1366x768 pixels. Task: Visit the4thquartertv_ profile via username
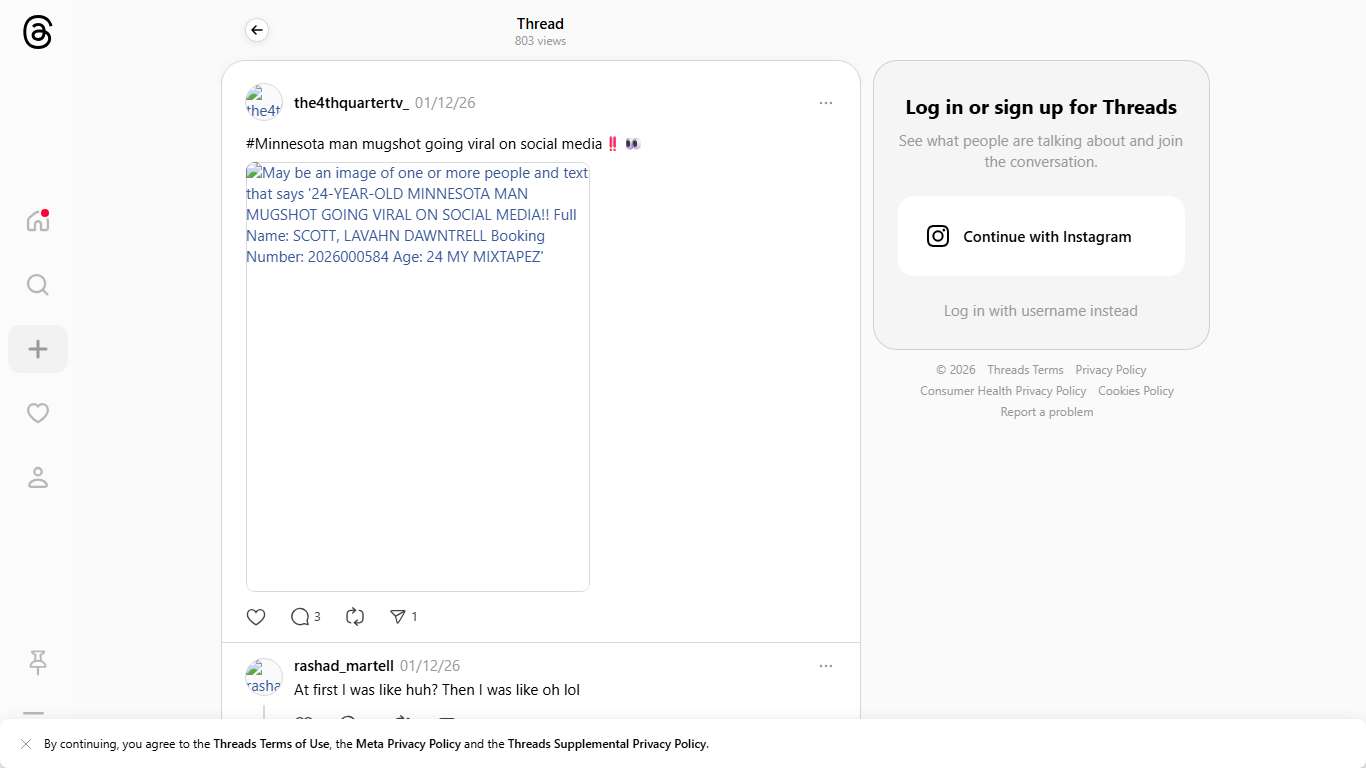[x=351, y=103]
